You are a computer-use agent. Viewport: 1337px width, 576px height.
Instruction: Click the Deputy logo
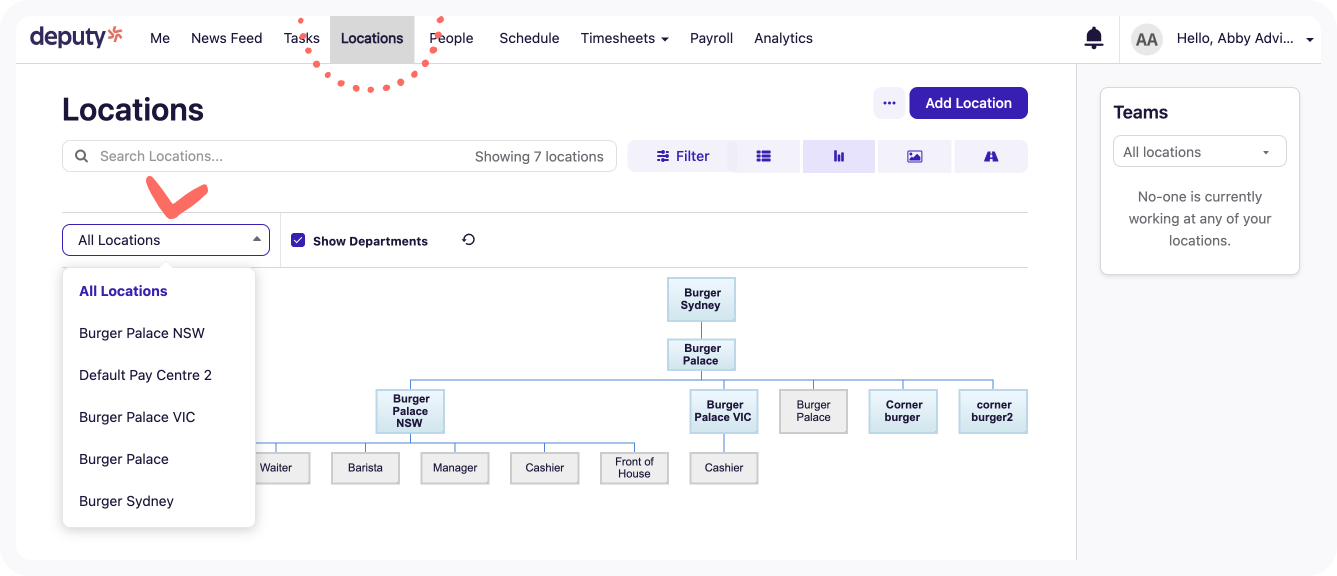click(x=76, y=38)
